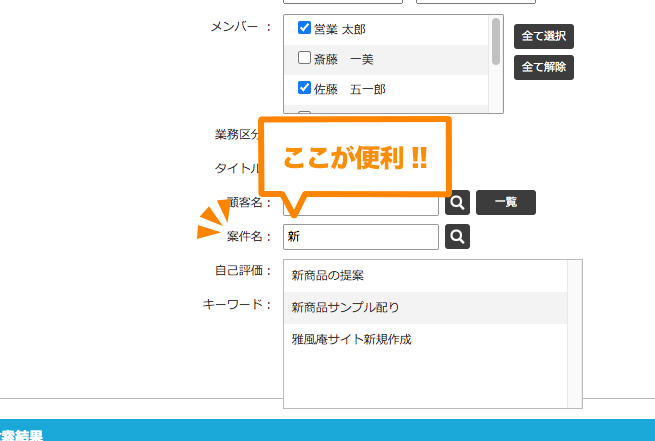
Task: Select the 新商品の提案 suggestion
Action: point(425,276)
